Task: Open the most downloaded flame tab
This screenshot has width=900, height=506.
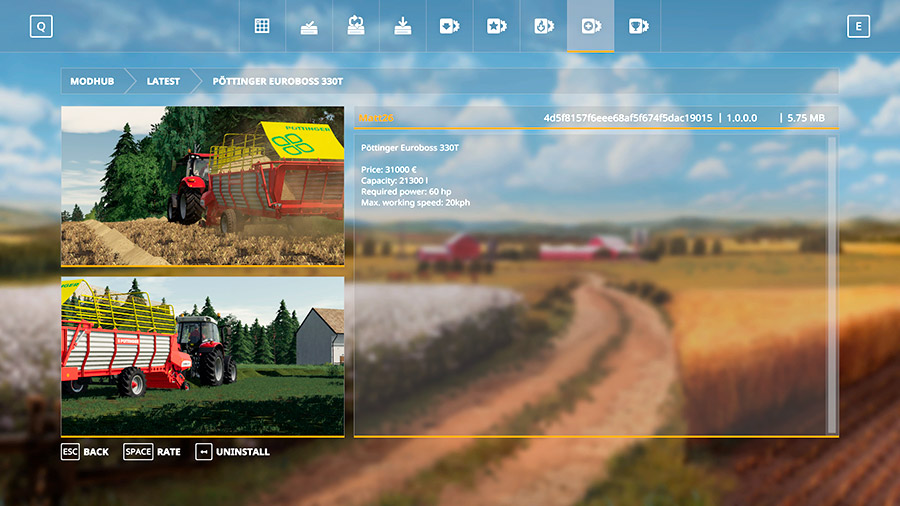Action: click(x=544, y=26)
